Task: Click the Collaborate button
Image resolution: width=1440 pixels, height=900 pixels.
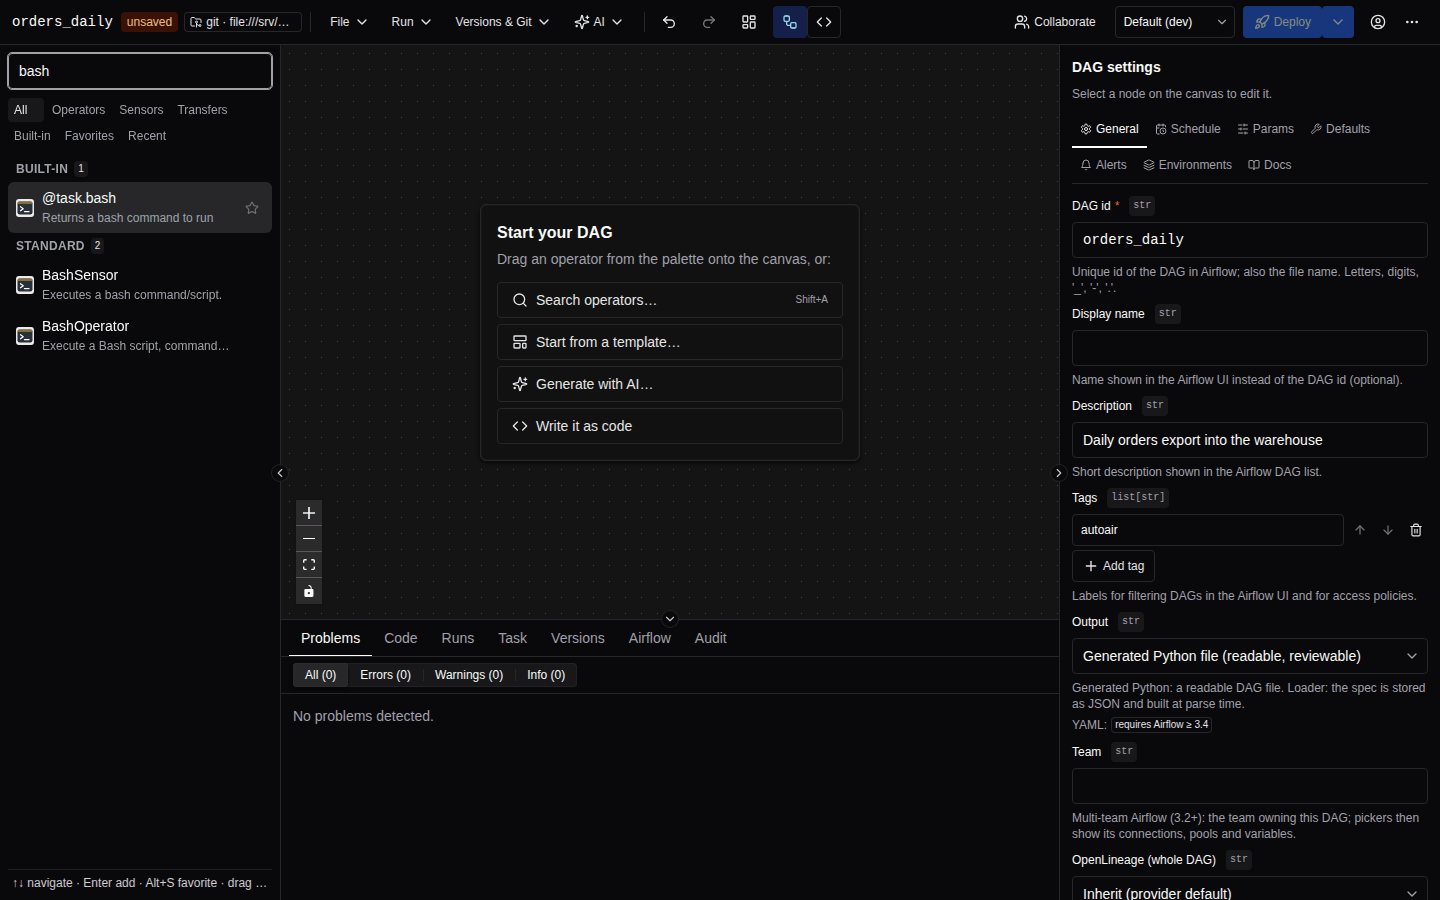Action: (x=1055, y=22)
